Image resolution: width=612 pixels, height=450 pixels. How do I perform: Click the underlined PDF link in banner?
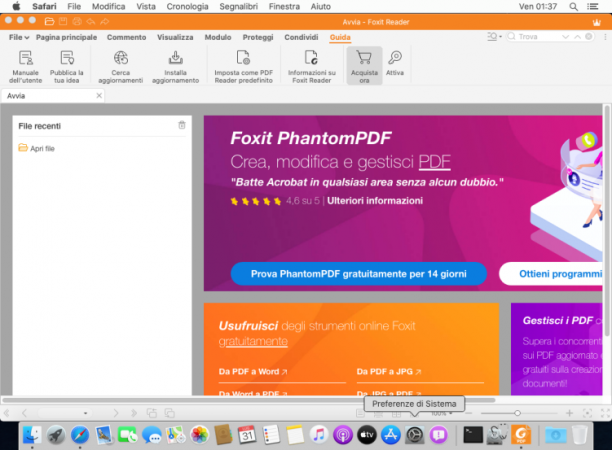[x=434, y=162]
